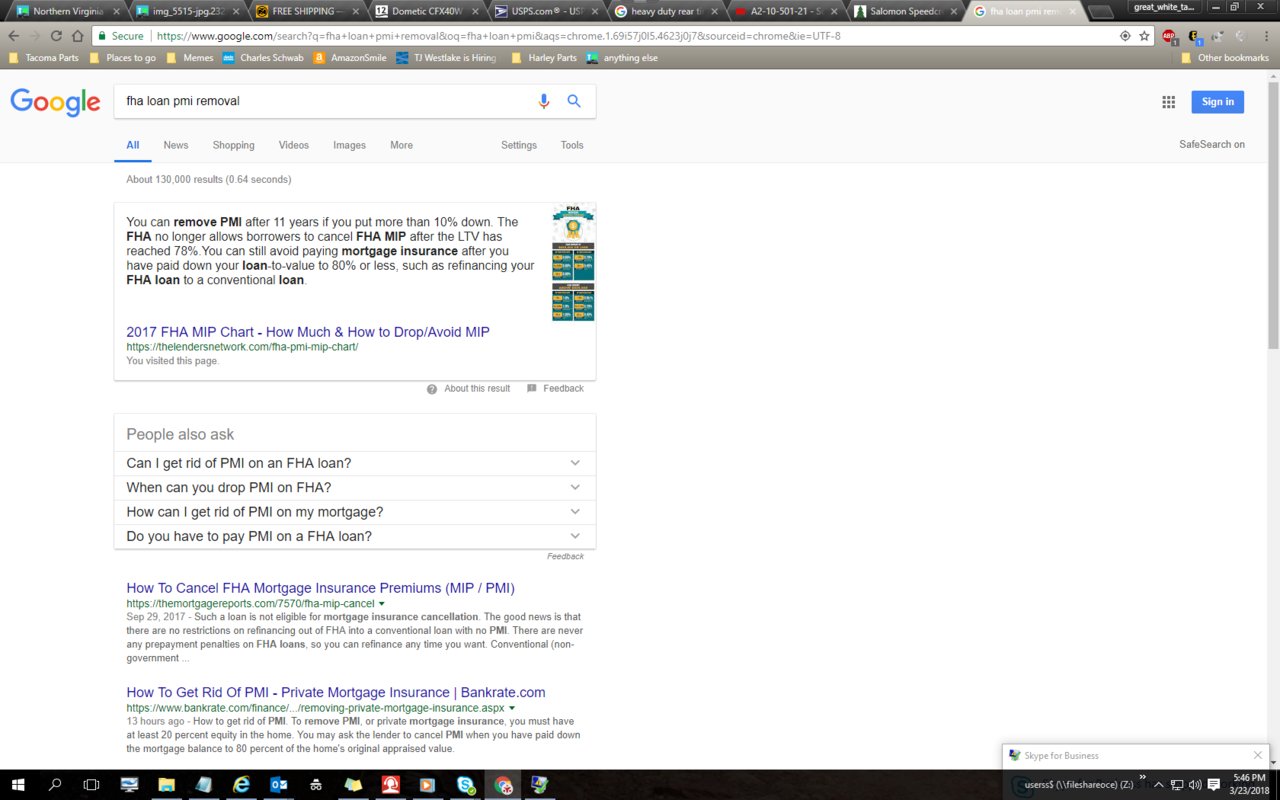The width and height of the screenshot is (1280, 800).
Task: Switch to the News results tab
Action: (x=176, y=145)
